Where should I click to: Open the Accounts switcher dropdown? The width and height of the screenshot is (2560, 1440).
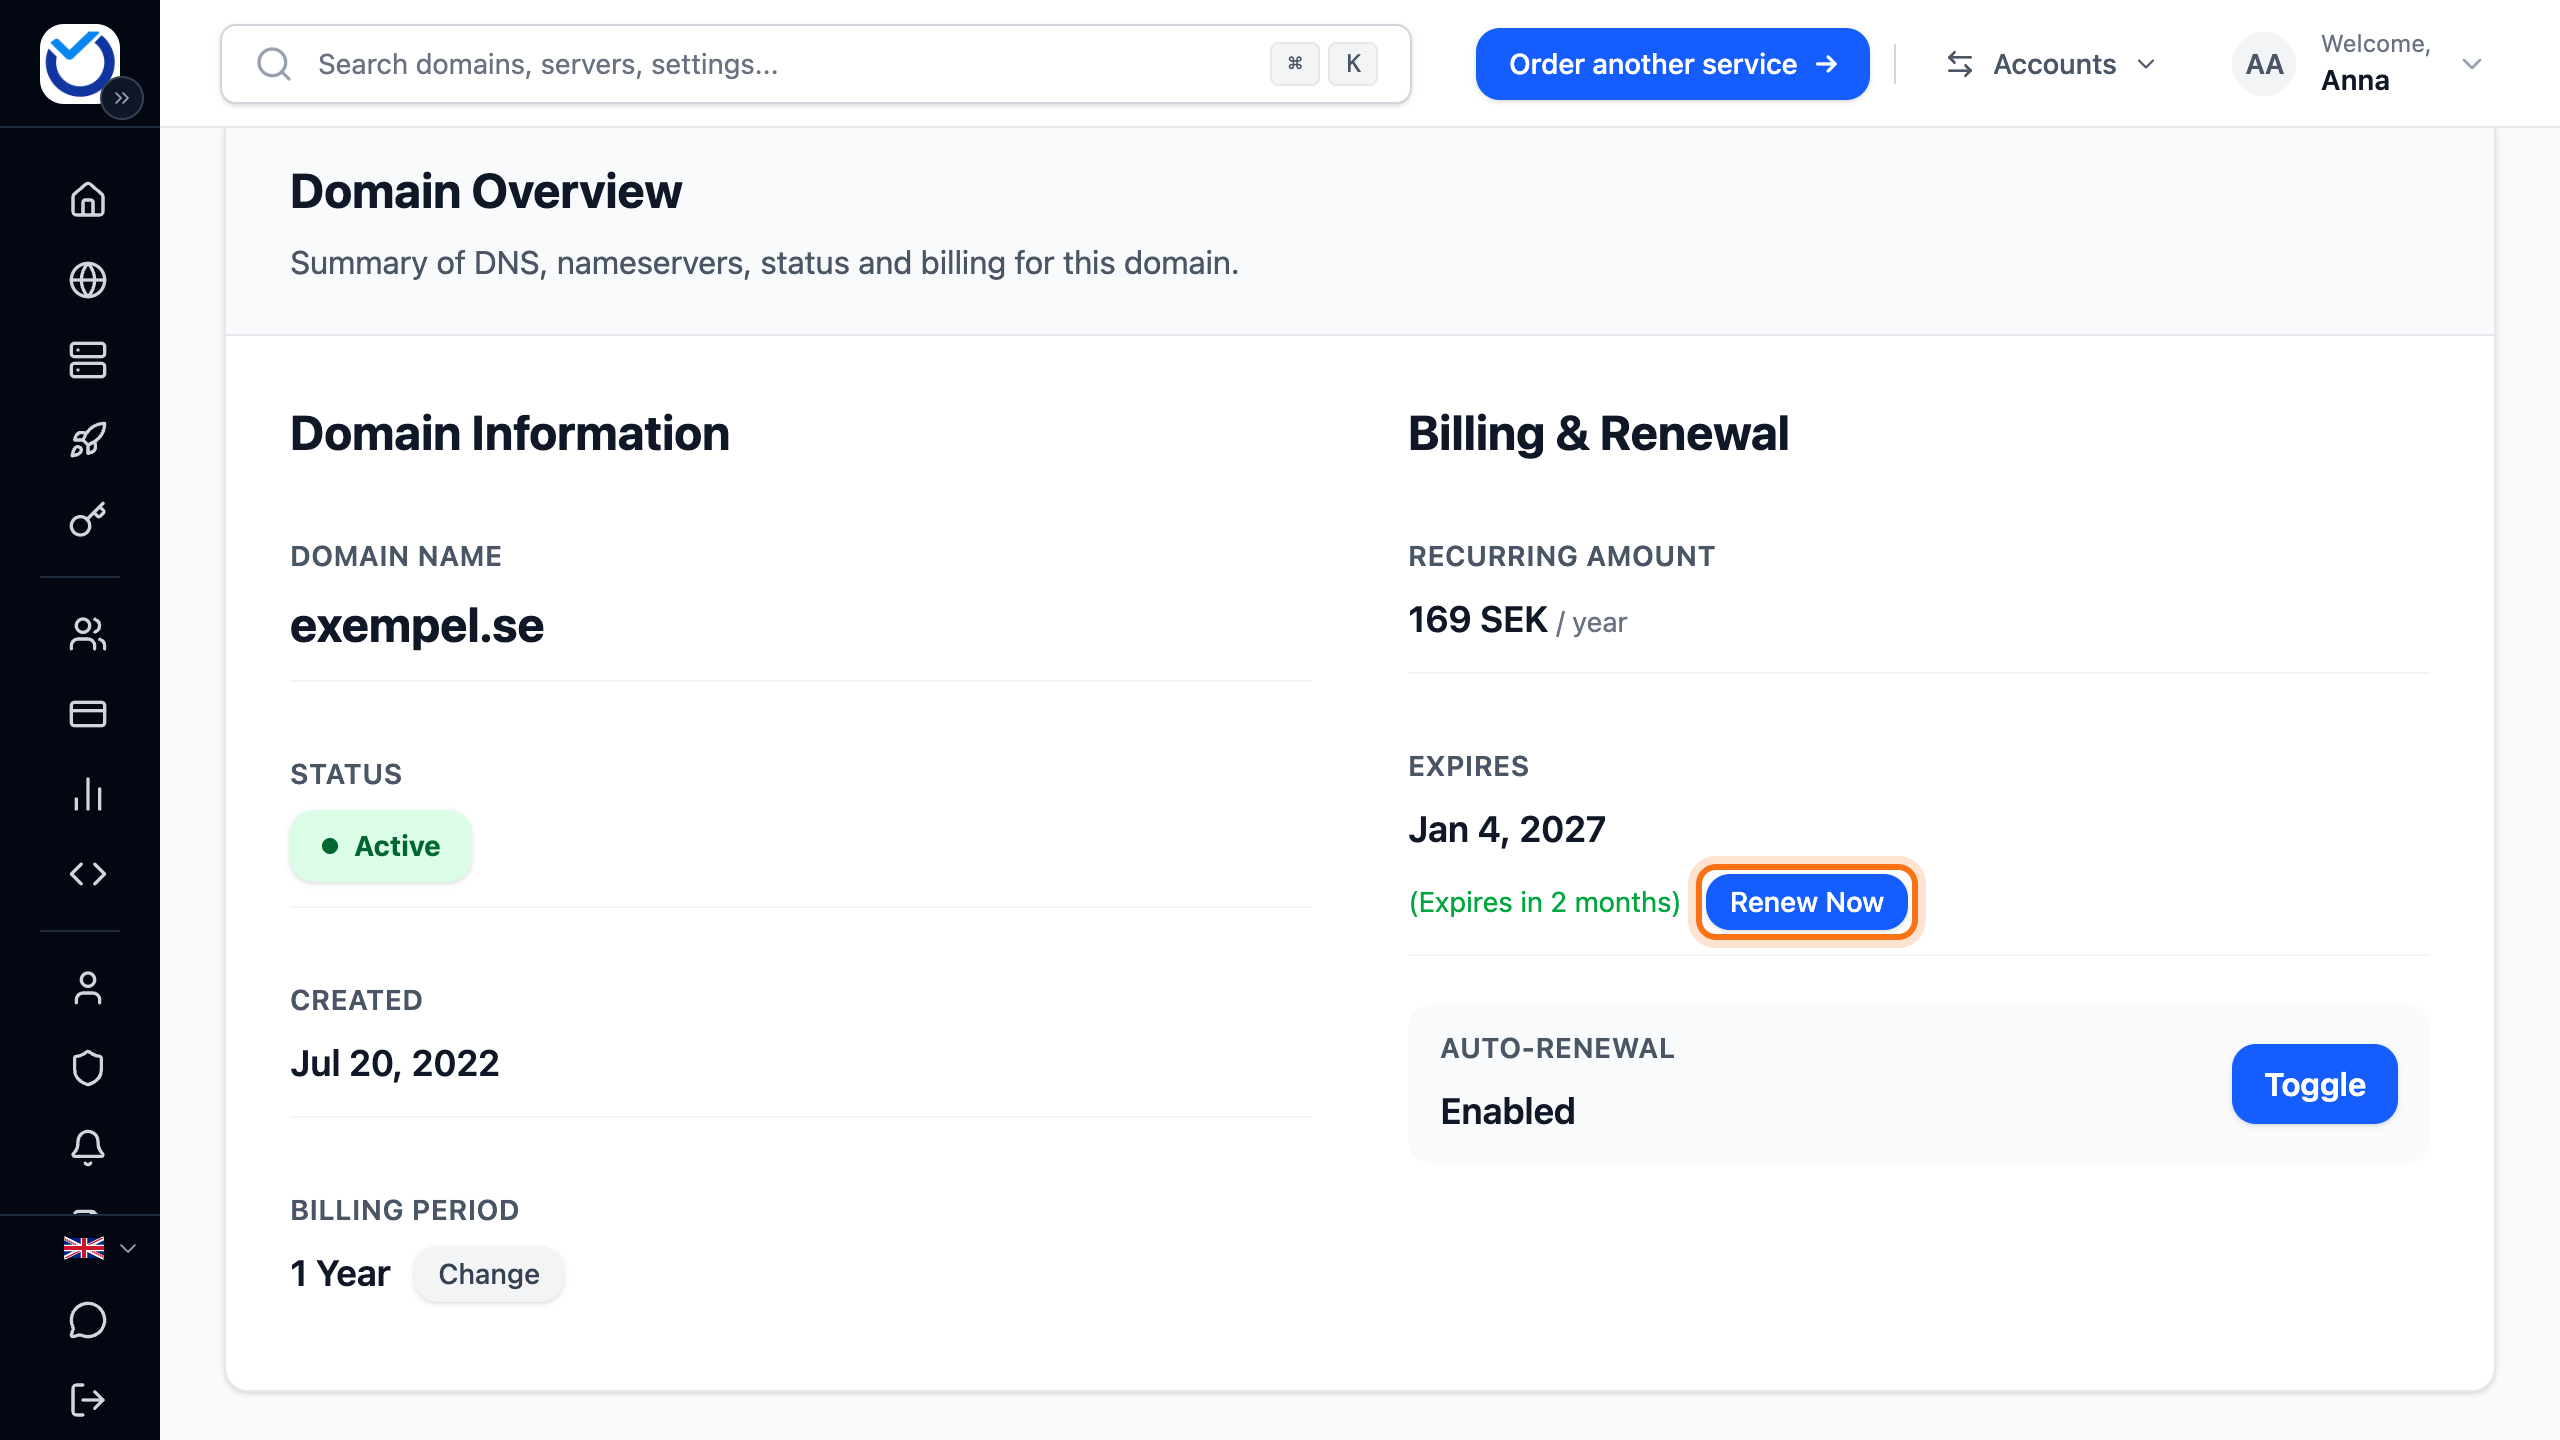pos(2051,64)
